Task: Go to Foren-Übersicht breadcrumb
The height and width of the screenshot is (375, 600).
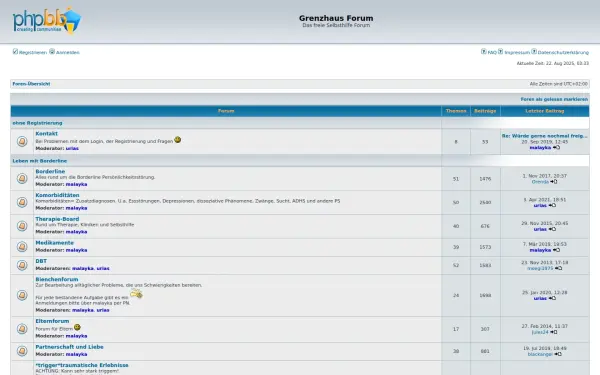Action: [31, 84]
